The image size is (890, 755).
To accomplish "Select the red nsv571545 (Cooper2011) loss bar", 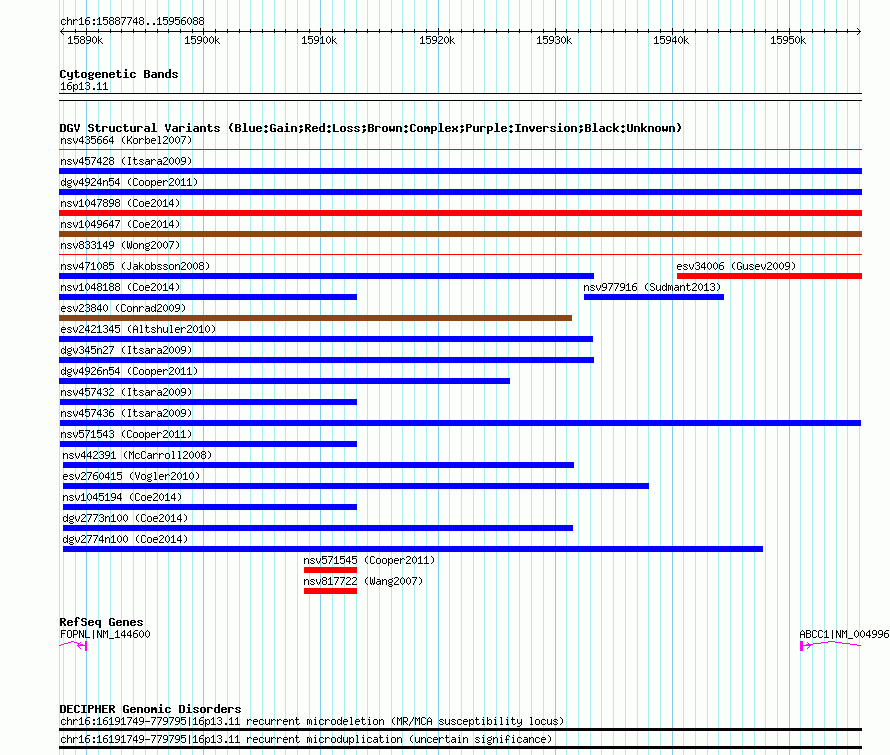I will point(330,570).
